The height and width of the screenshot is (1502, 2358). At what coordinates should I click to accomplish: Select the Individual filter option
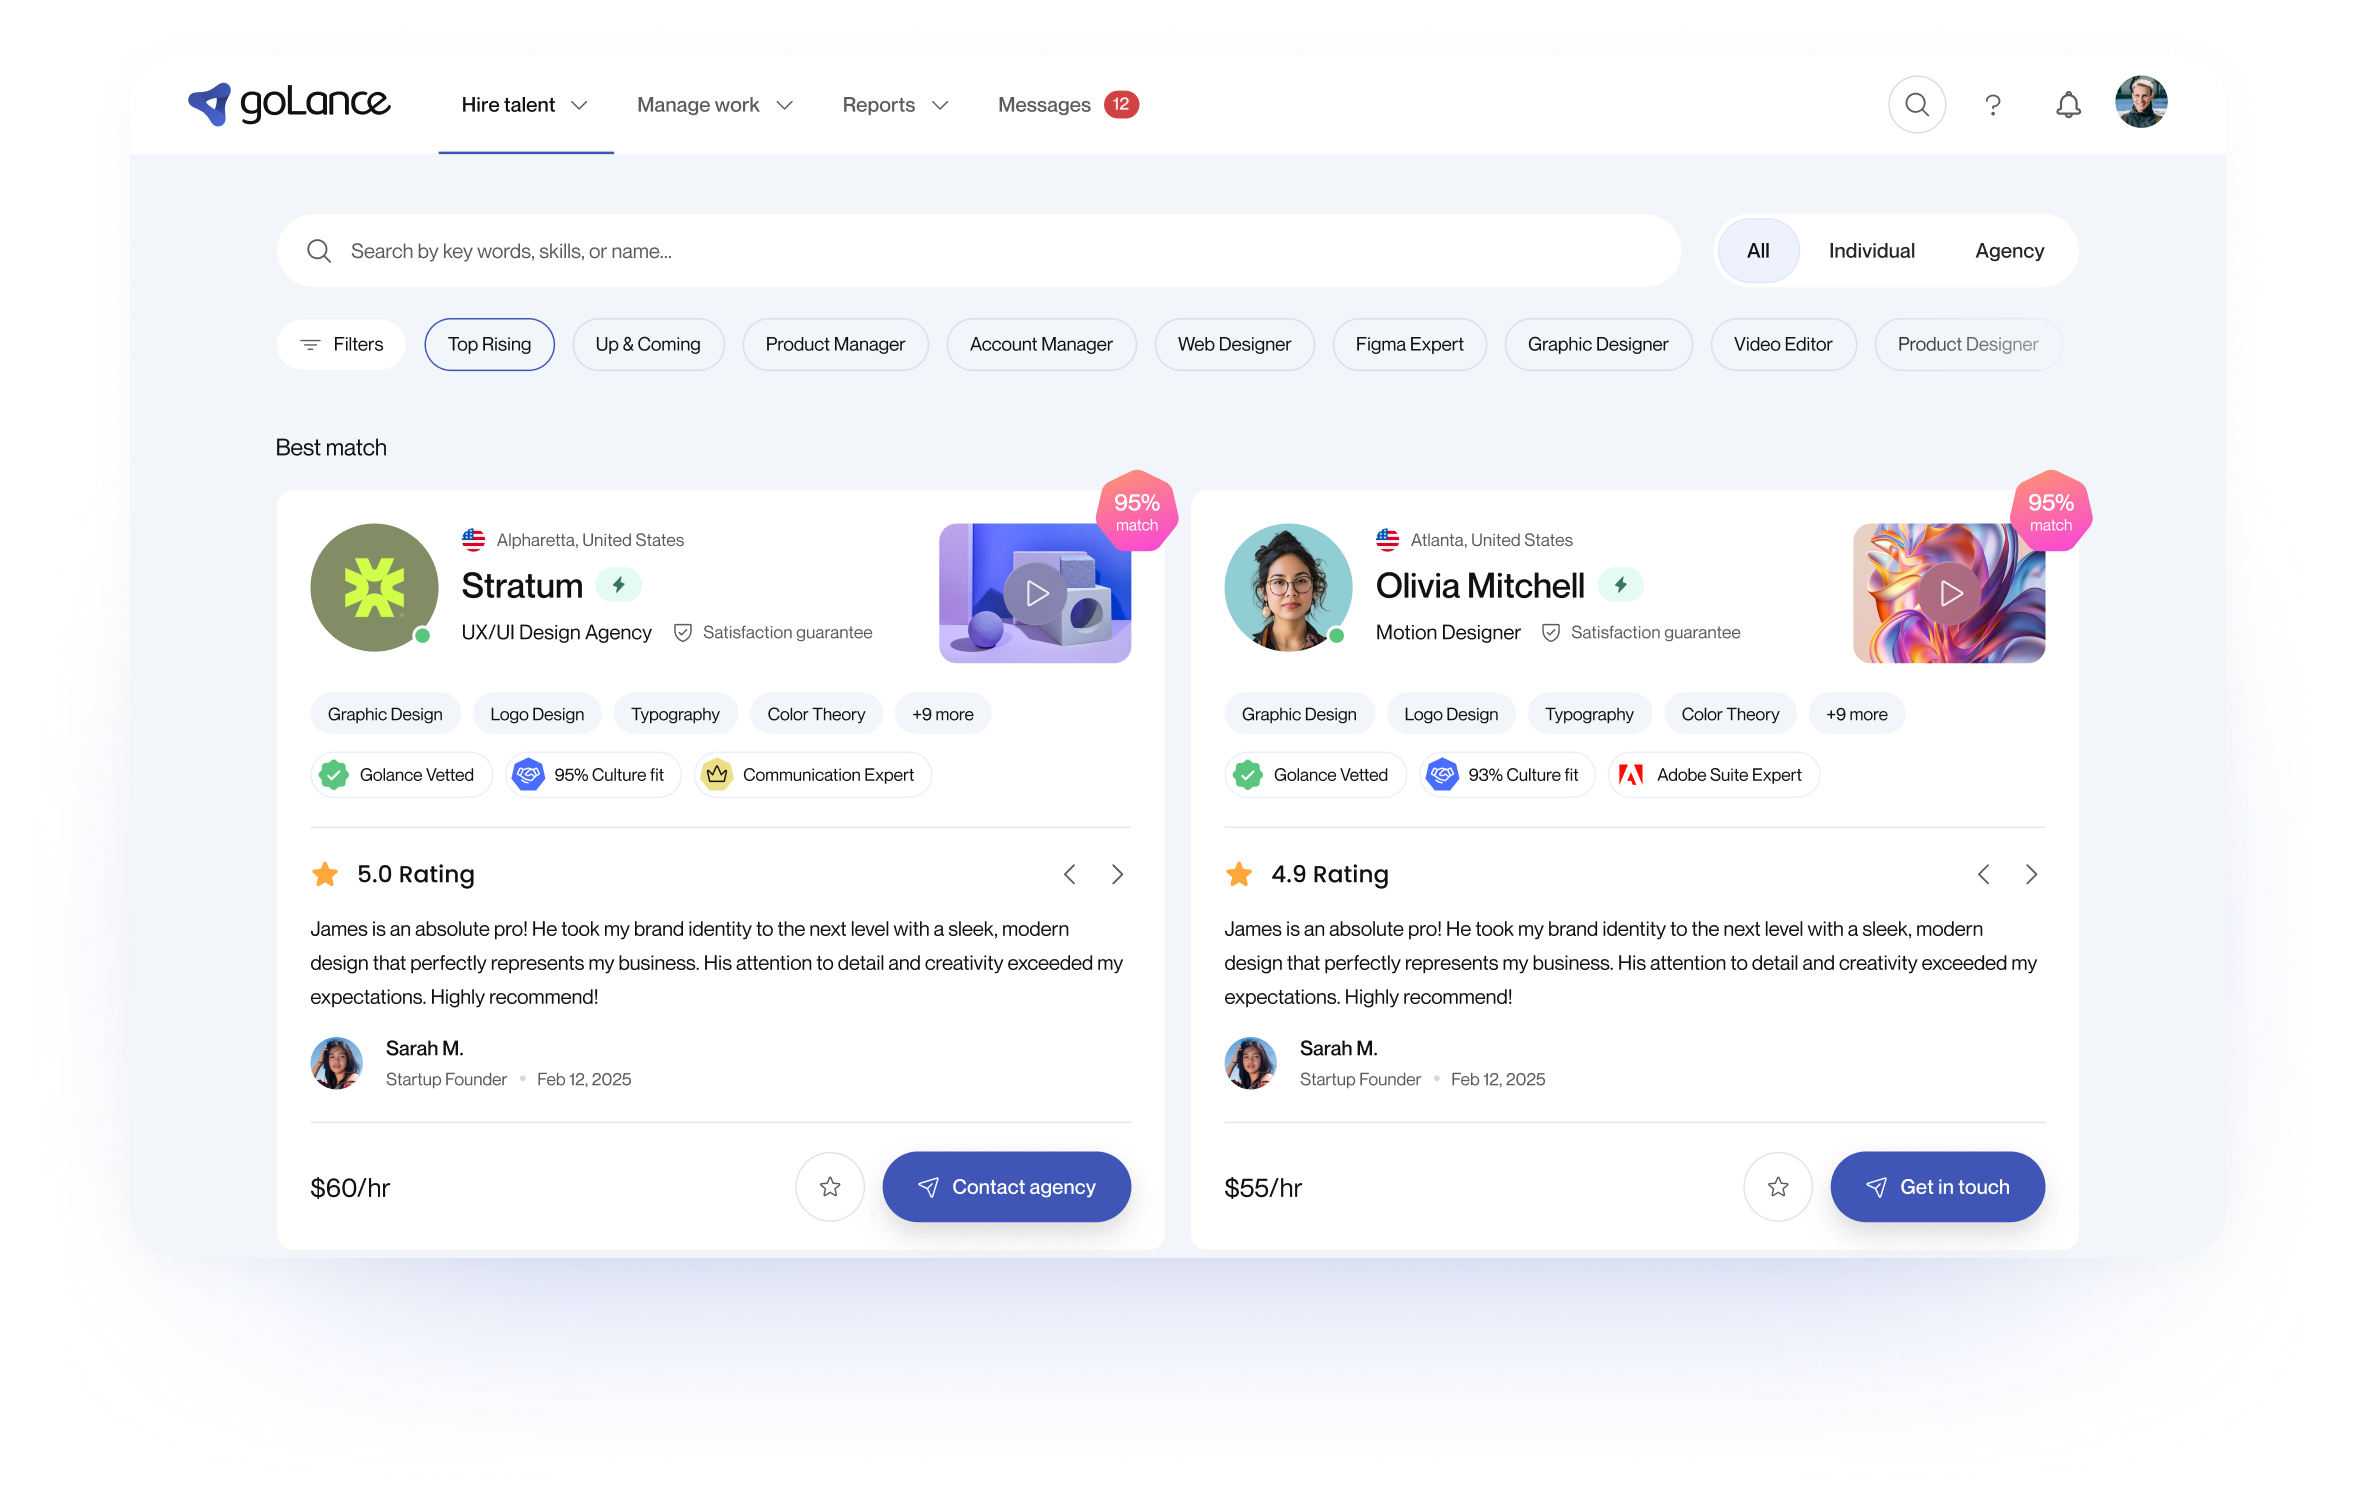coord(1871,251)
